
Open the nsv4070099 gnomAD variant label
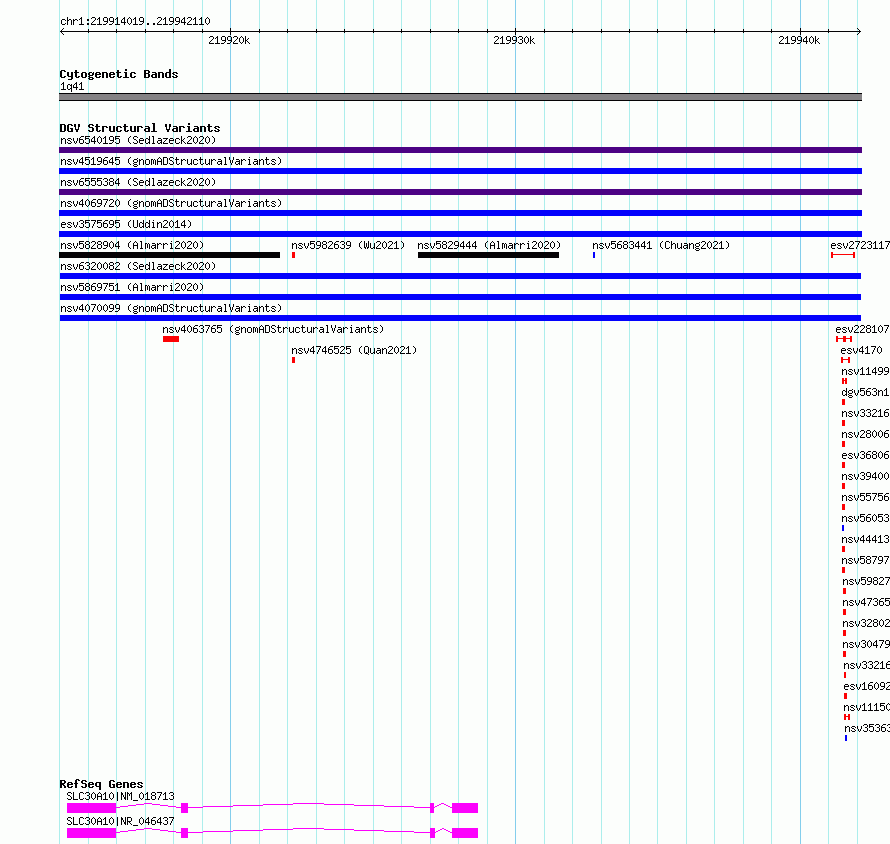[171, 308]
